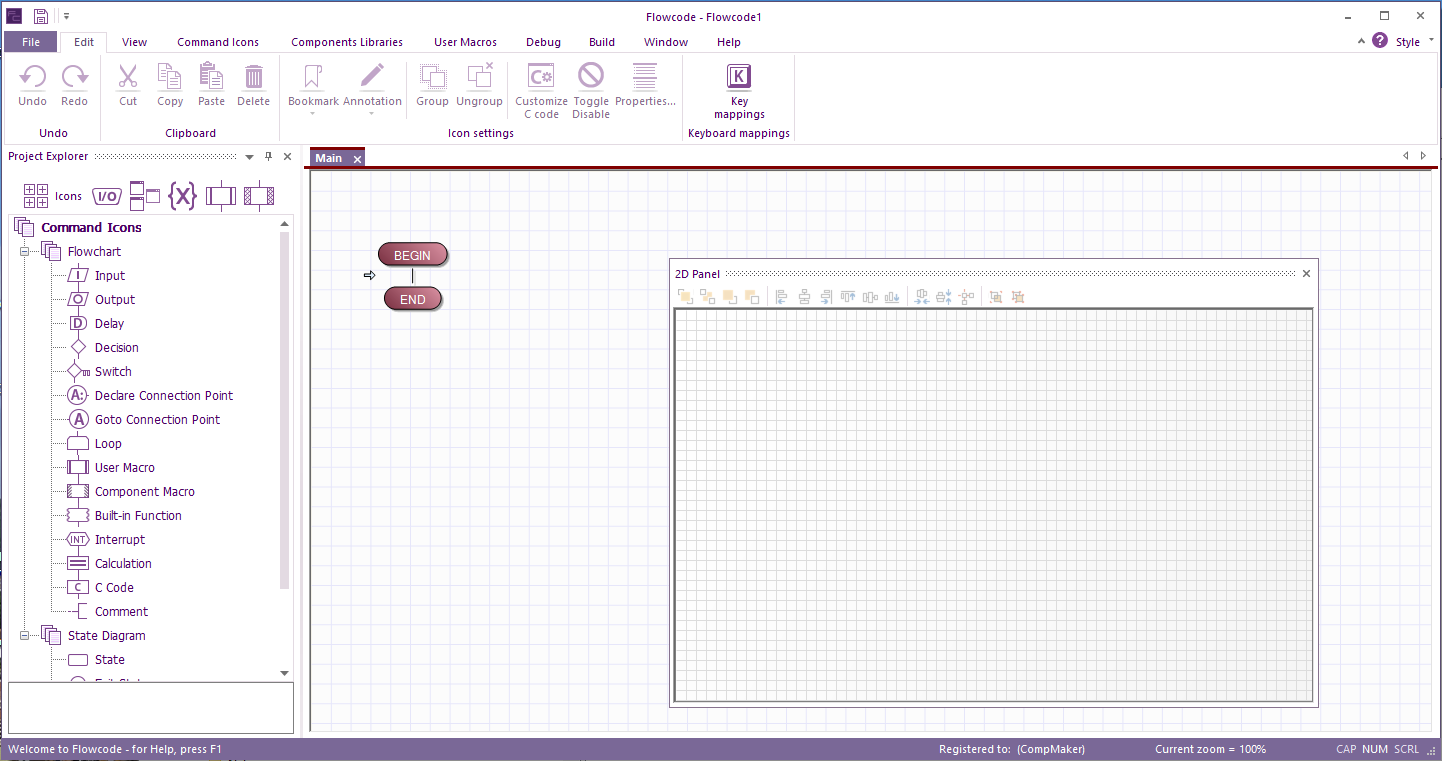
Task: Open the Components Libraries ribbon tab
Action: point(347,42)
